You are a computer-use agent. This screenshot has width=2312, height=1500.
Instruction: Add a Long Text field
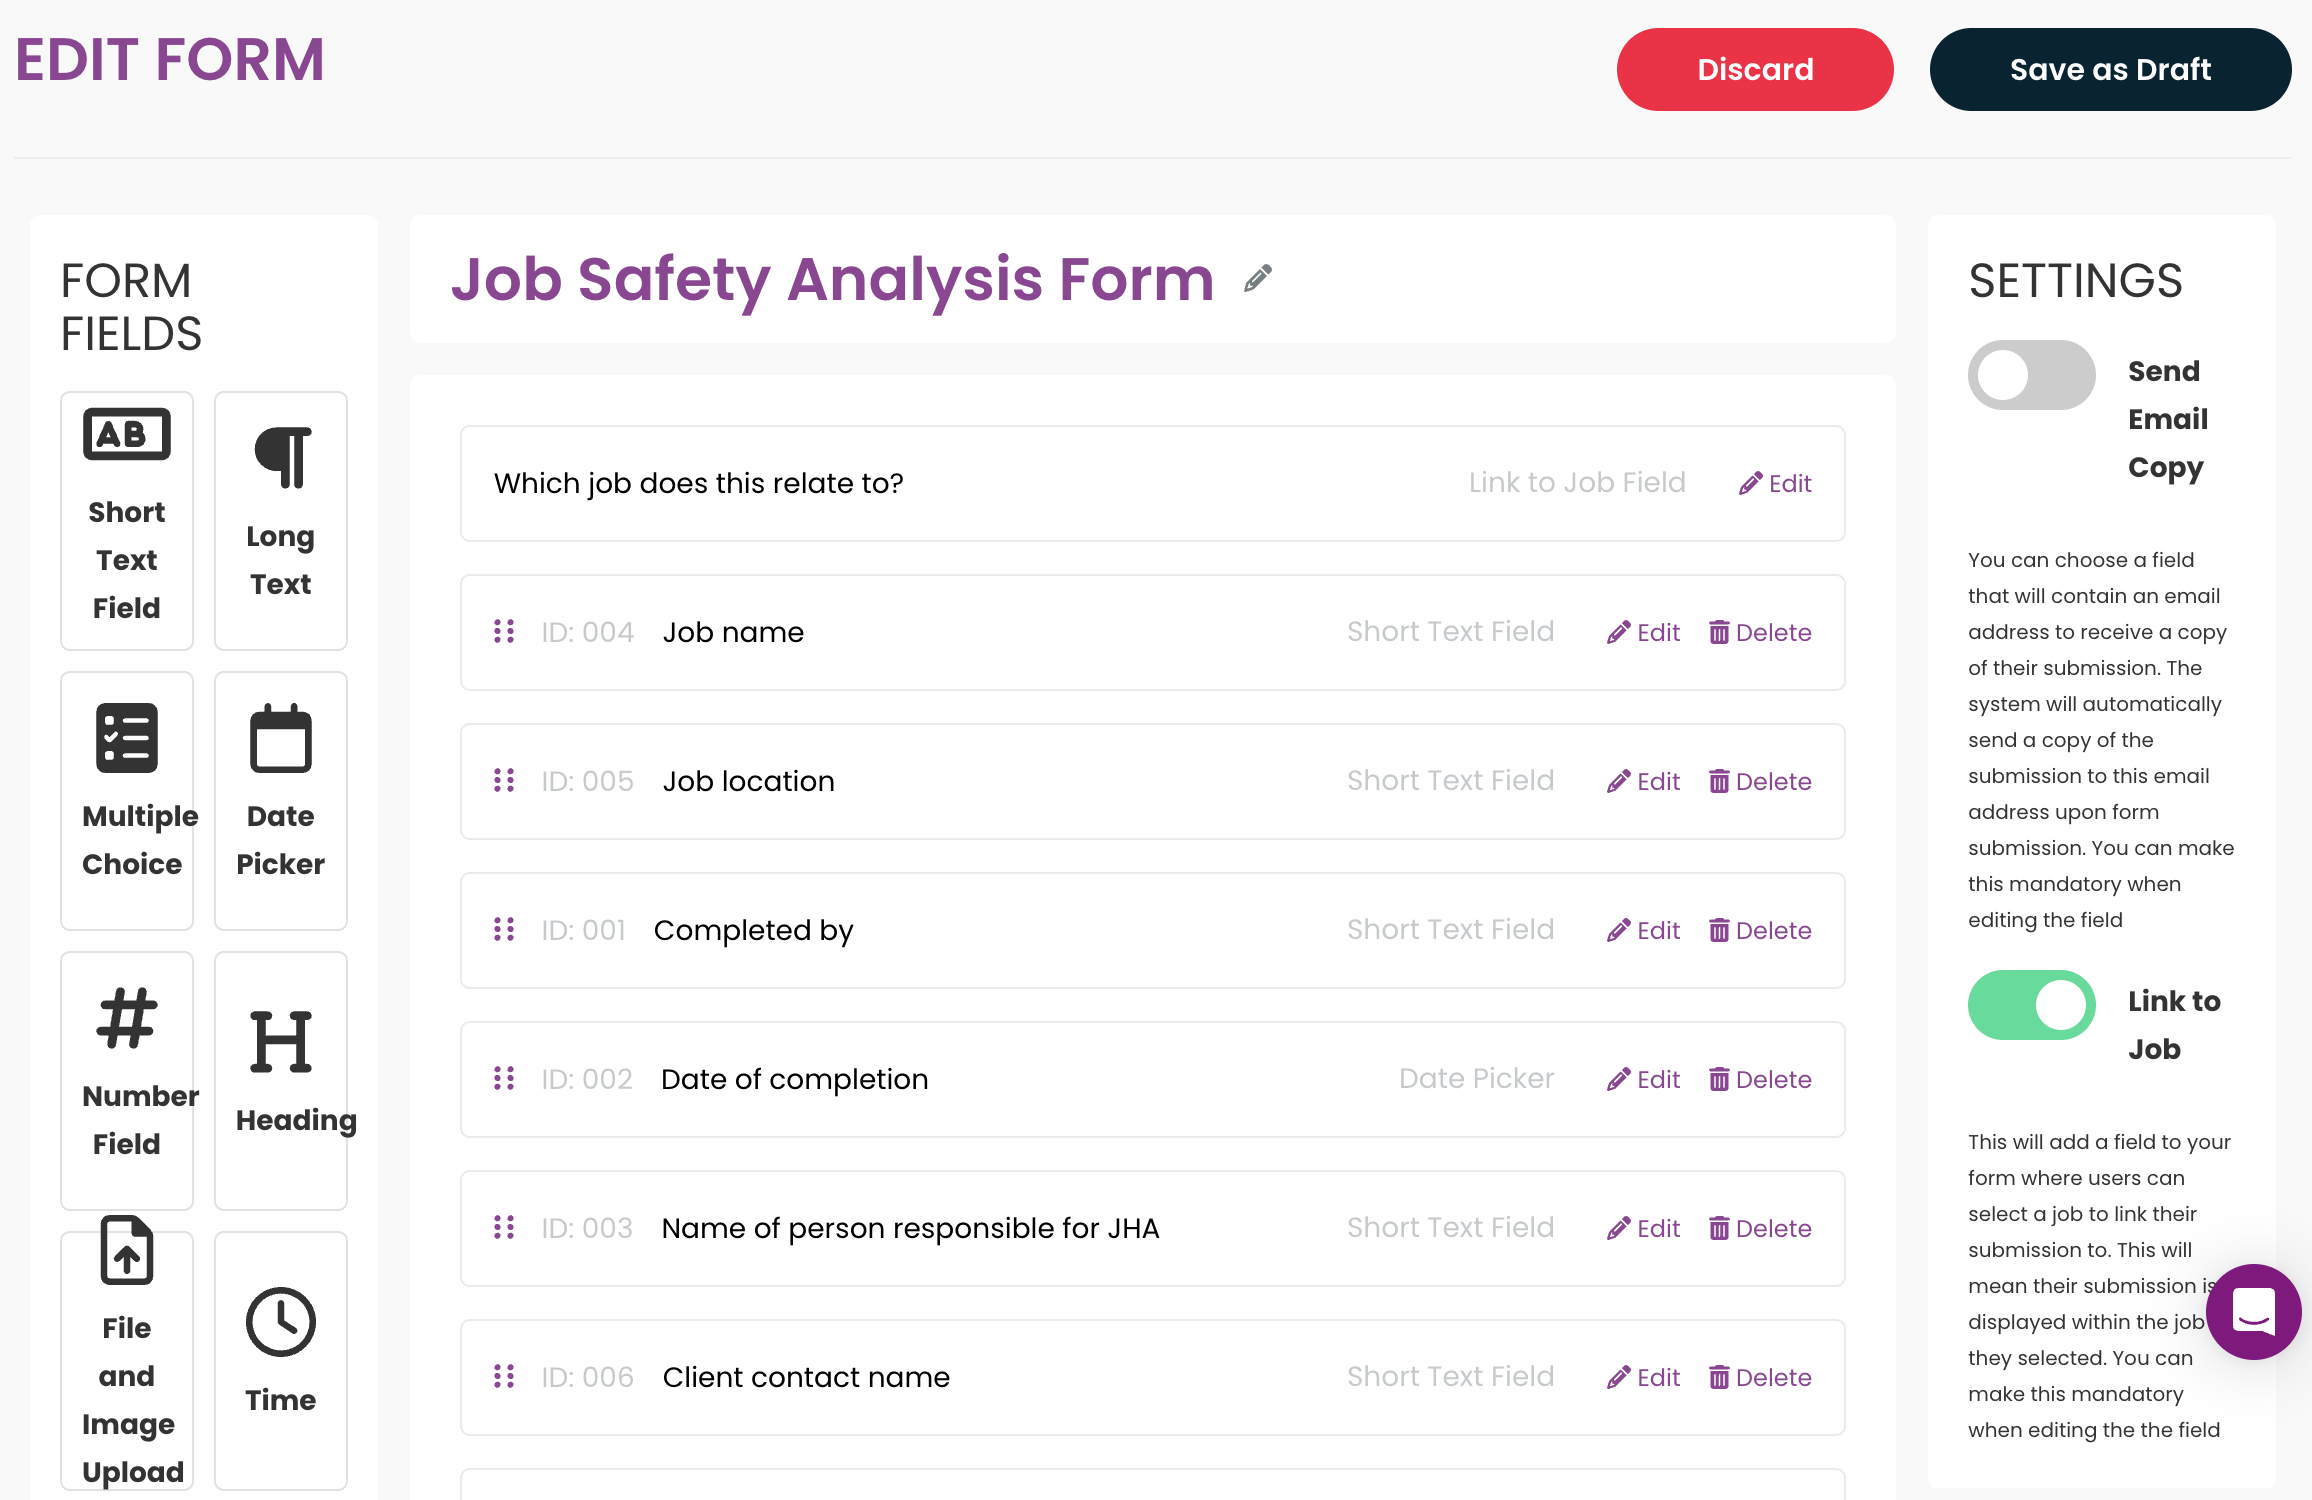281,520
